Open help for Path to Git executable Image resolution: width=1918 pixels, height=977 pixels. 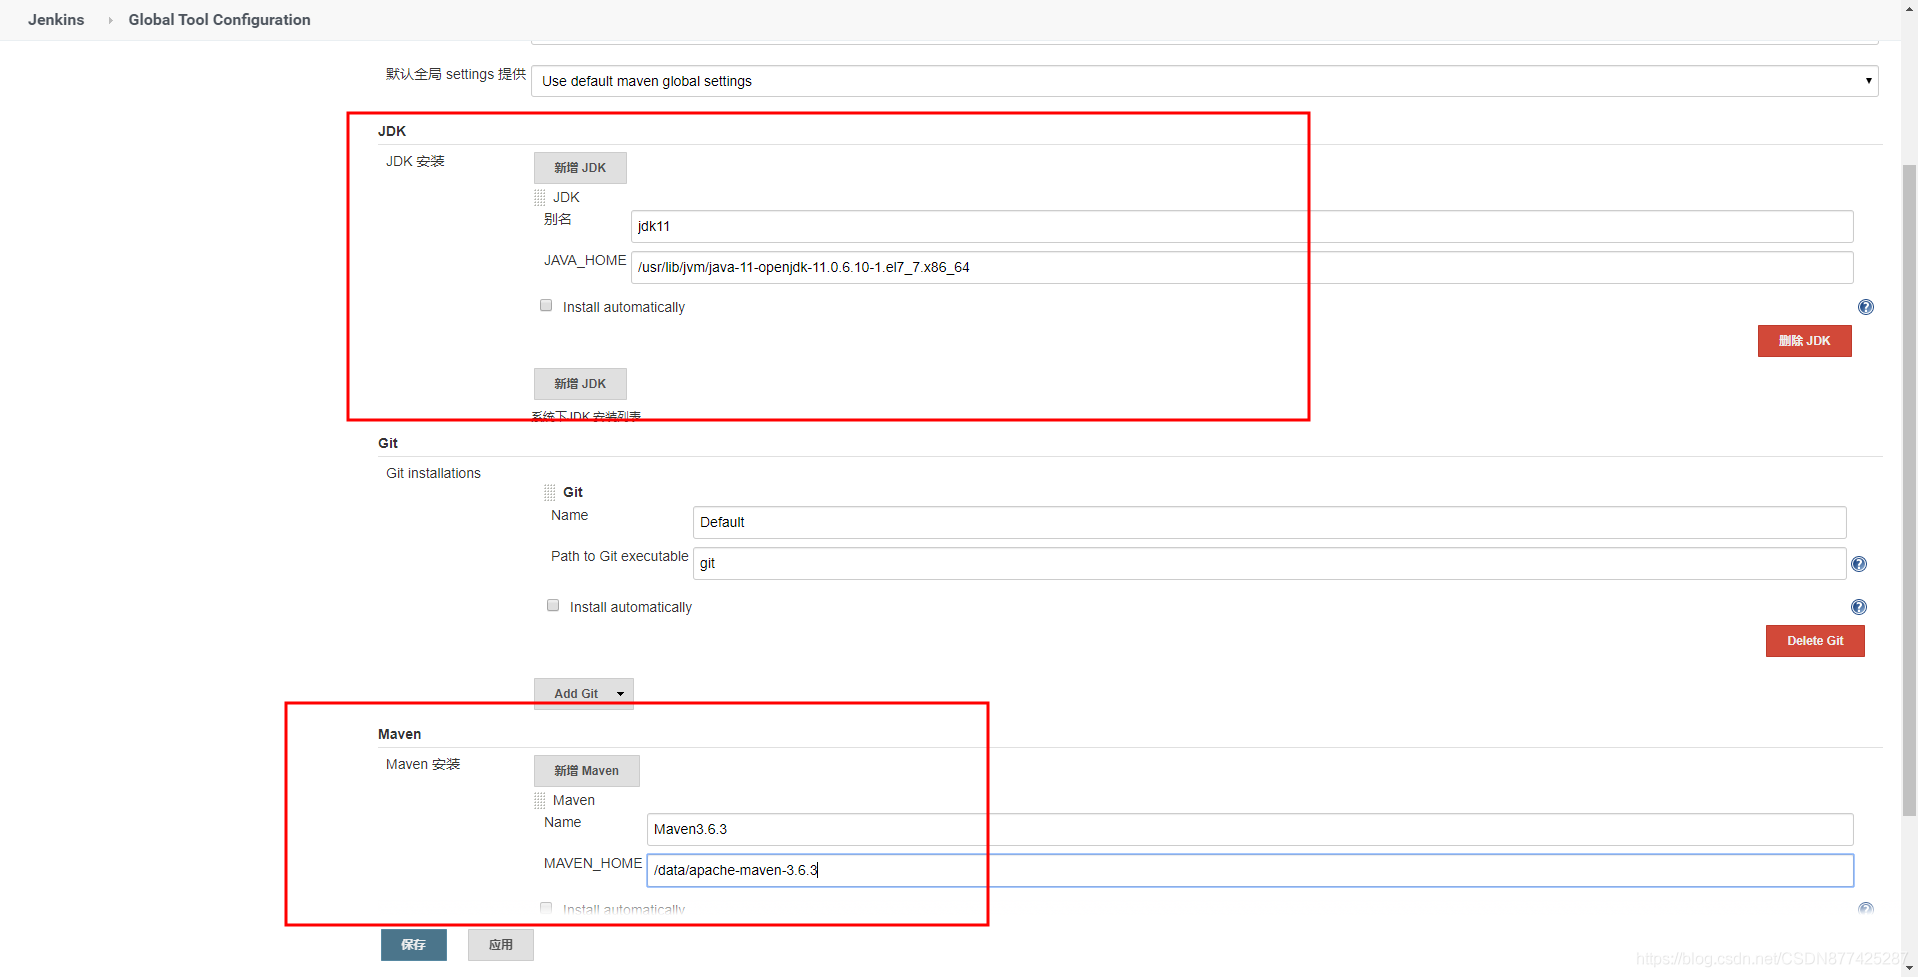1859,564
